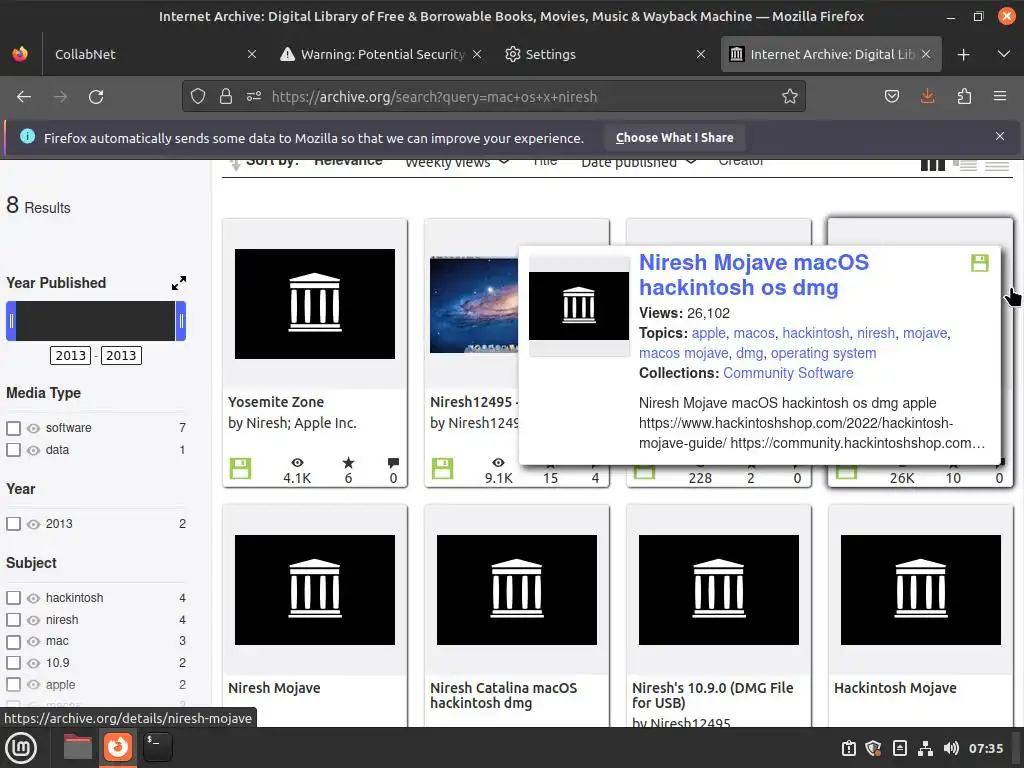The width and height of the screenshot is (1024, 768).
Task: Click software floppy icon on Yosemite Zone card
Action: click(240, 468)
